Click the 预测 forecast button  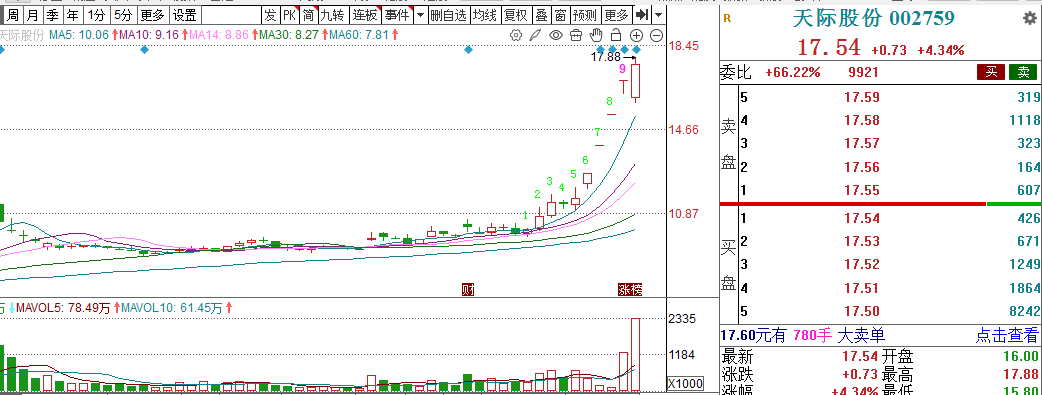pyautogui.click(x=585, y=14)
